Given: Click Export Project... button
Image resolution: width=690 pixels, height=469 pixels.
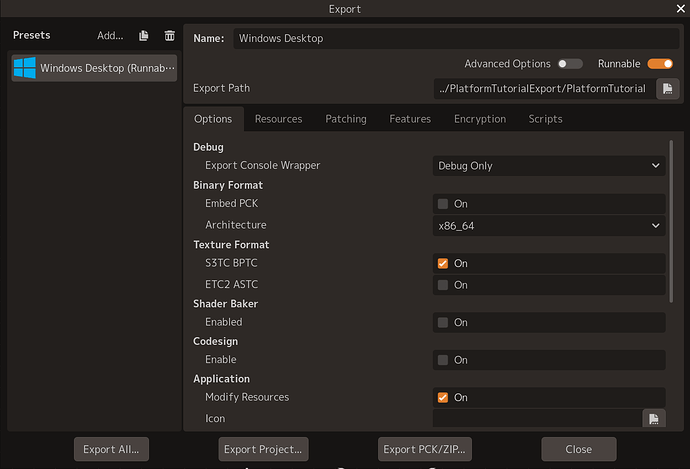Looking at the screenshot, I should 263,449.
